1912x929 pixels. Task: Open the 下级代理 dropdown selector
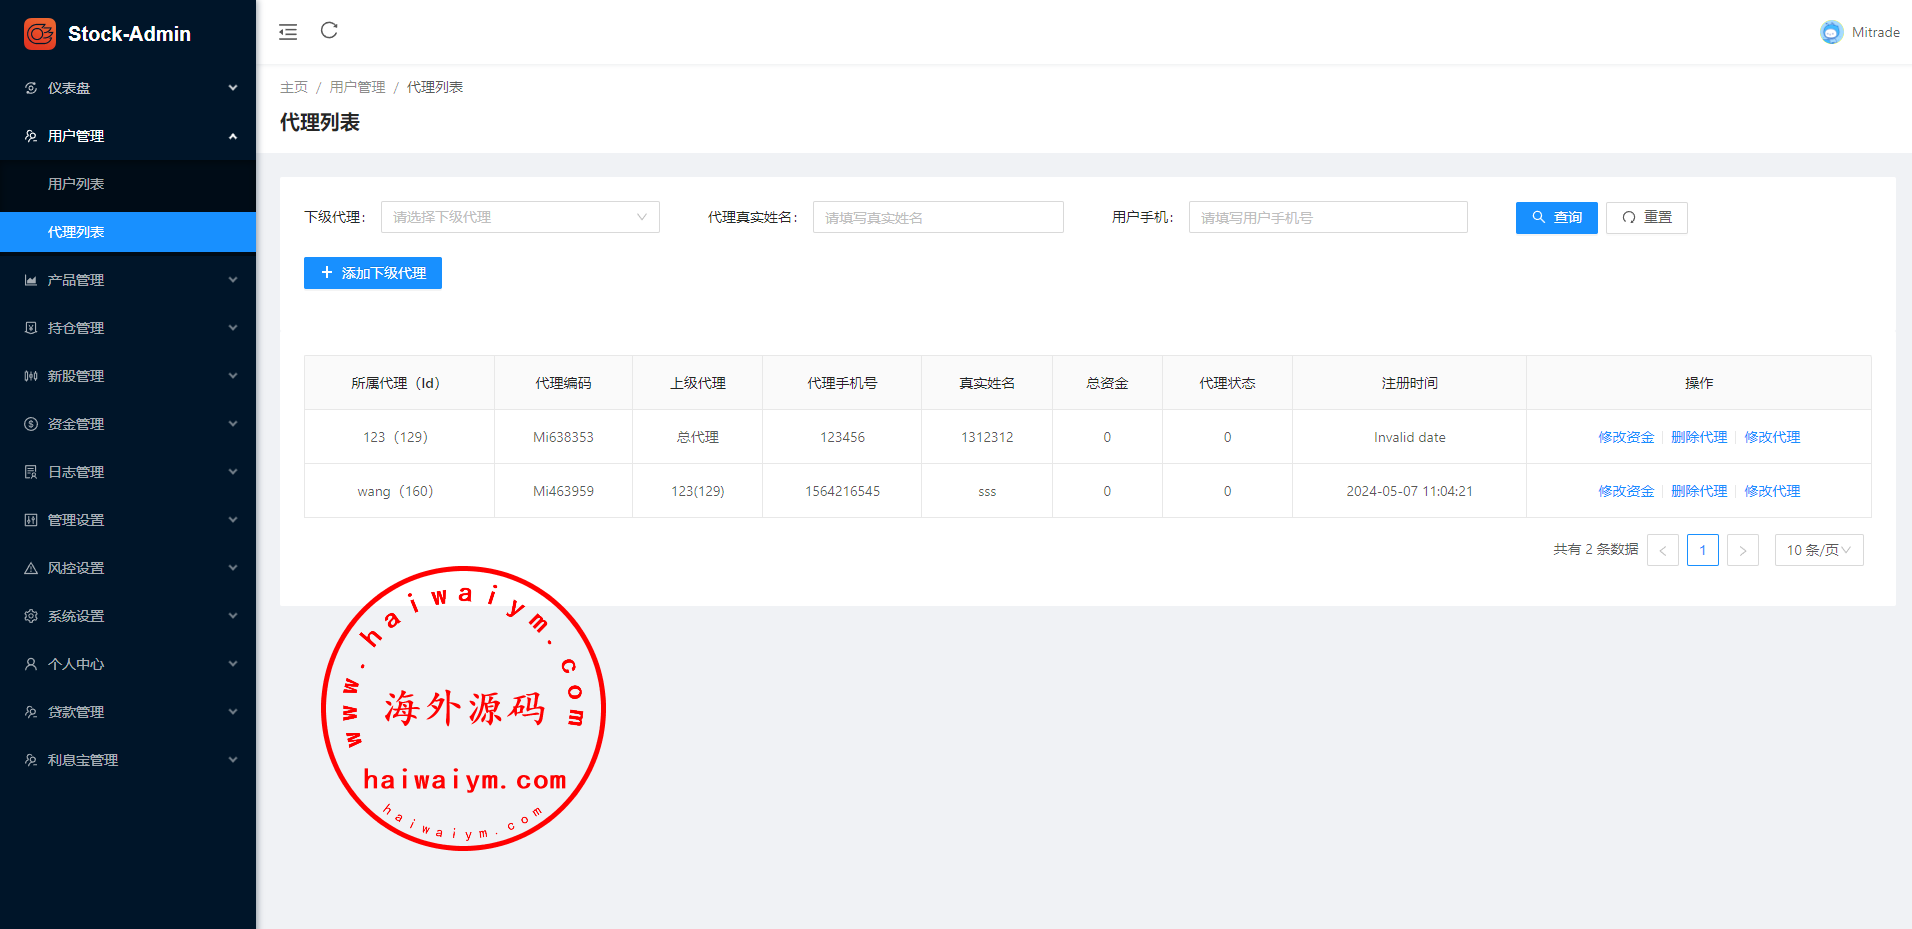519,217
